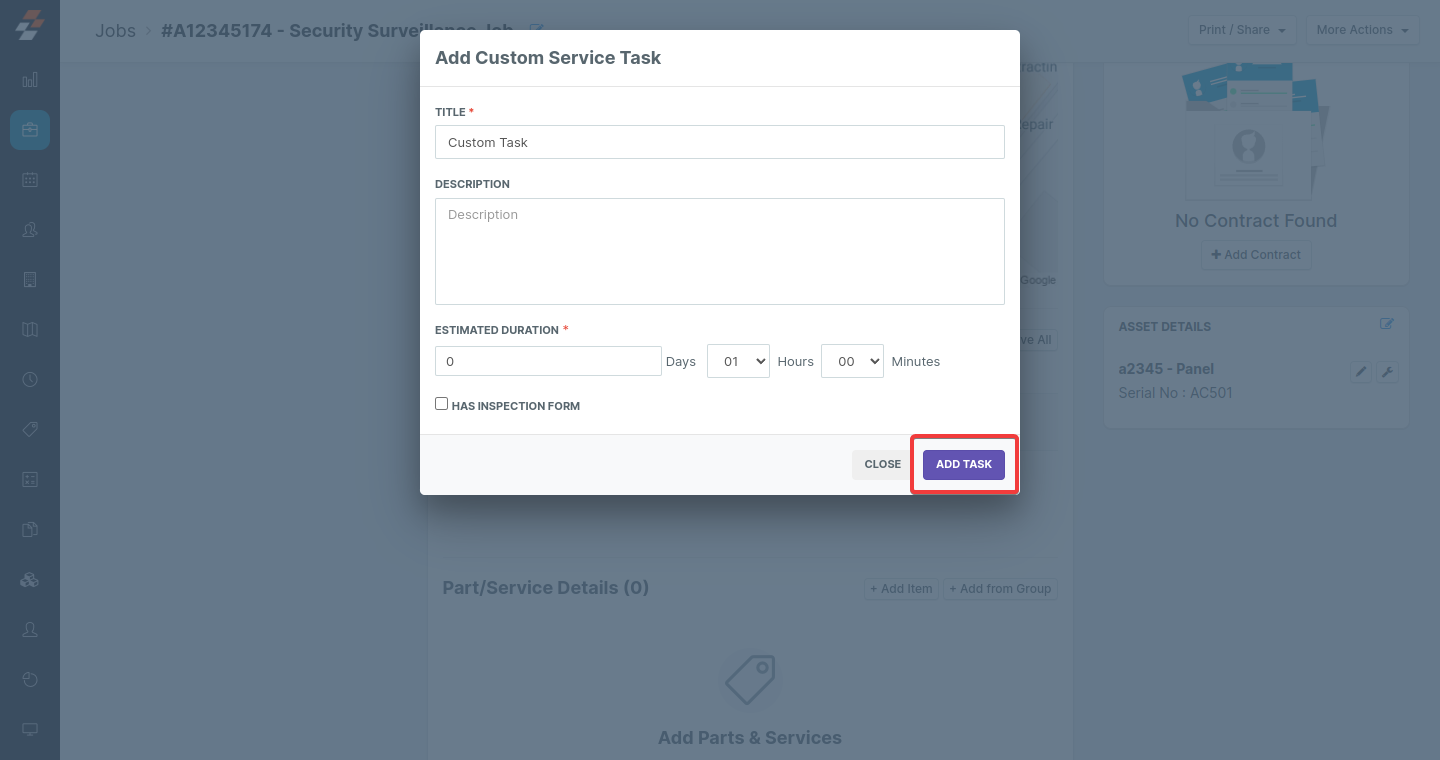Click the pencil icon beside a2345 - Panel
The width and height of the screenshot is (1440, 760).
pyautogui.click(x=1360, y=372)
